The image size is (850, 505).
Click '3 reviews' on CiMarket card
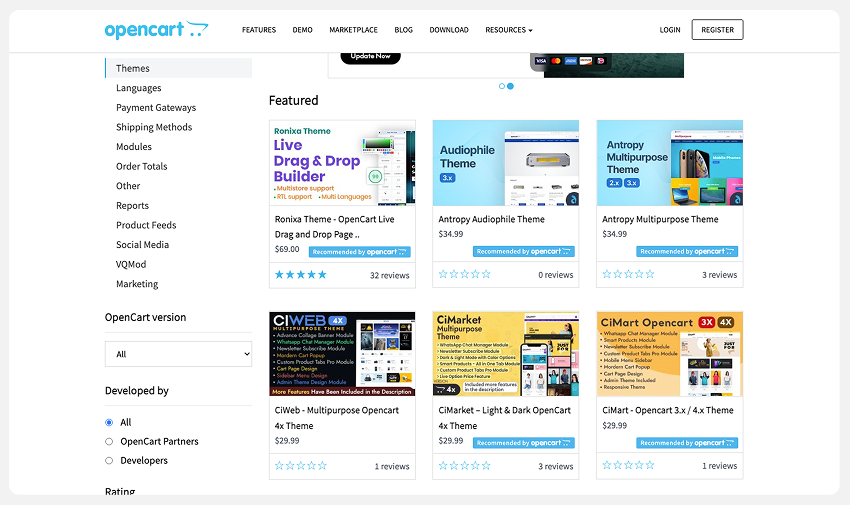coord(556,466)
